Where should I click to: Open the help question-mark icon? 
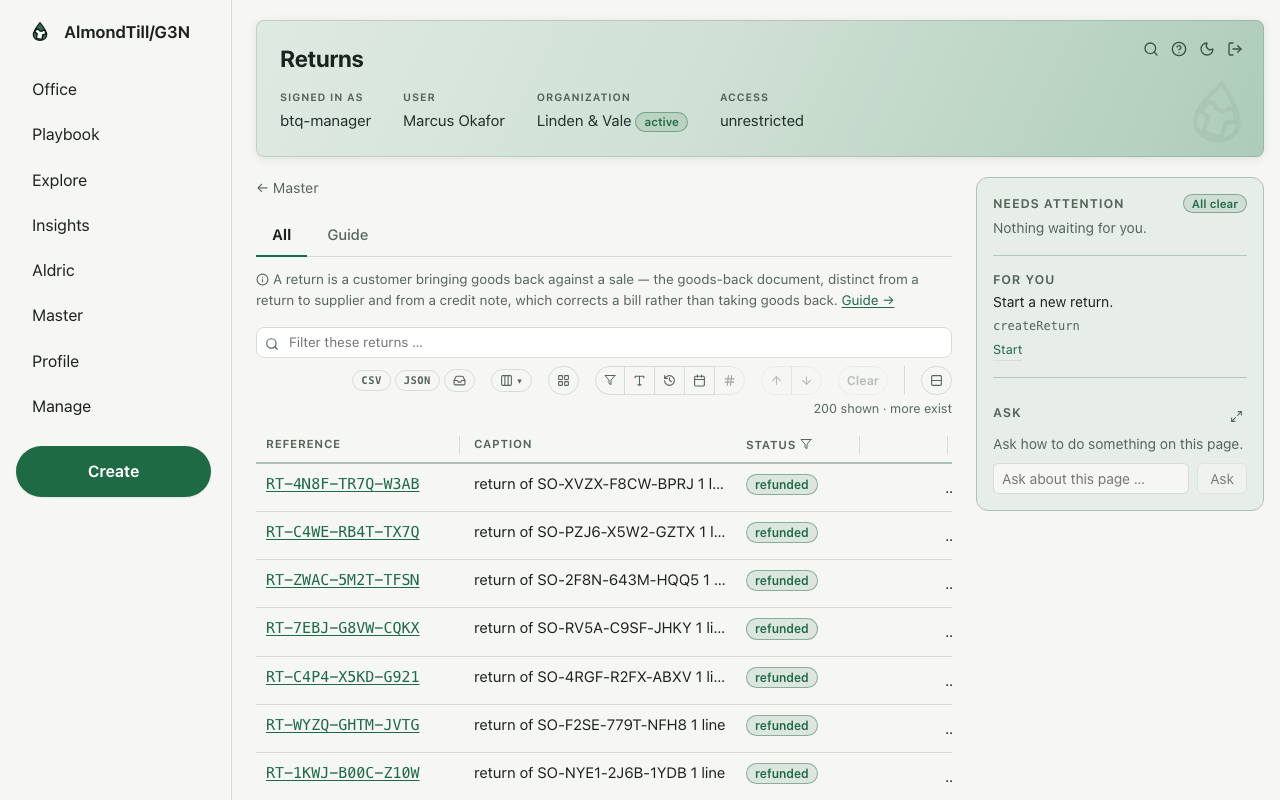coord(1179,49)
